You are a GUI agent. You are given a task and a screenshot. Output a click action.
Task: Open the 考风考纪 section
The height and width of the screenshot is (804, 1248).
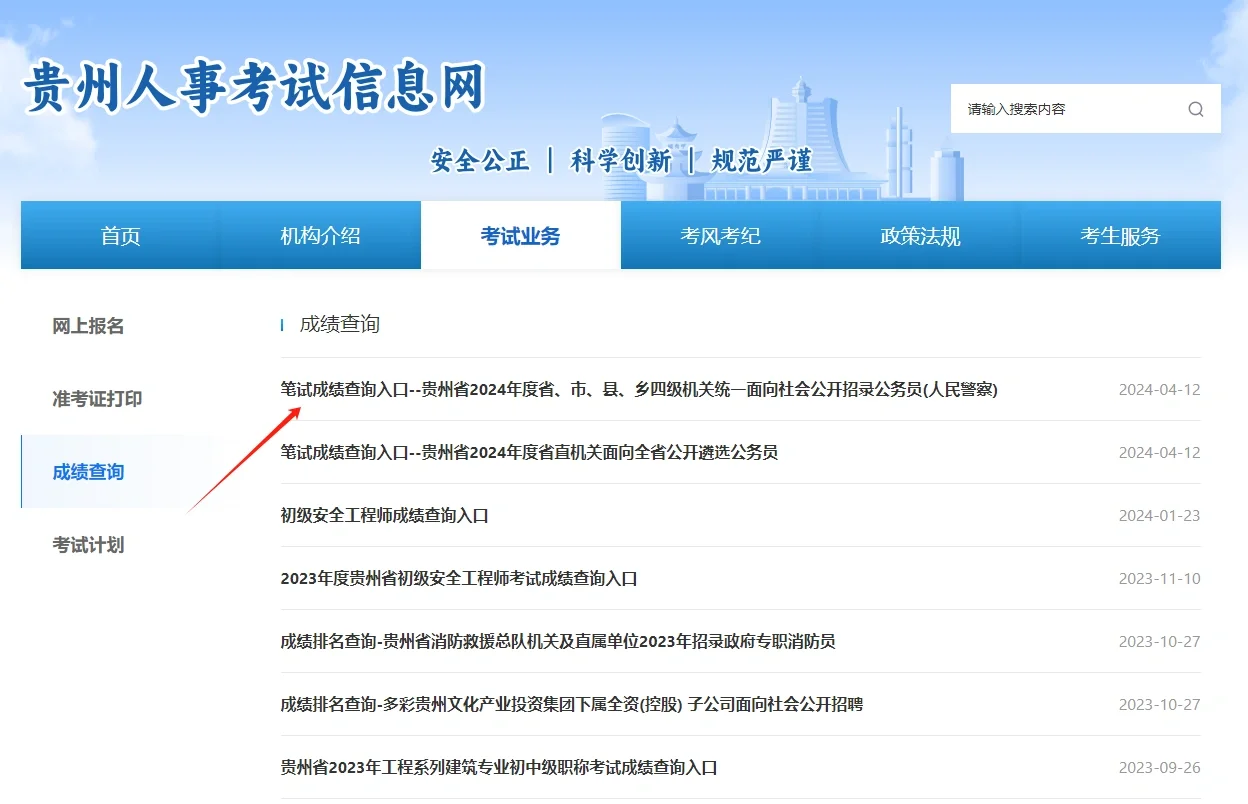[x=720, y=235]
